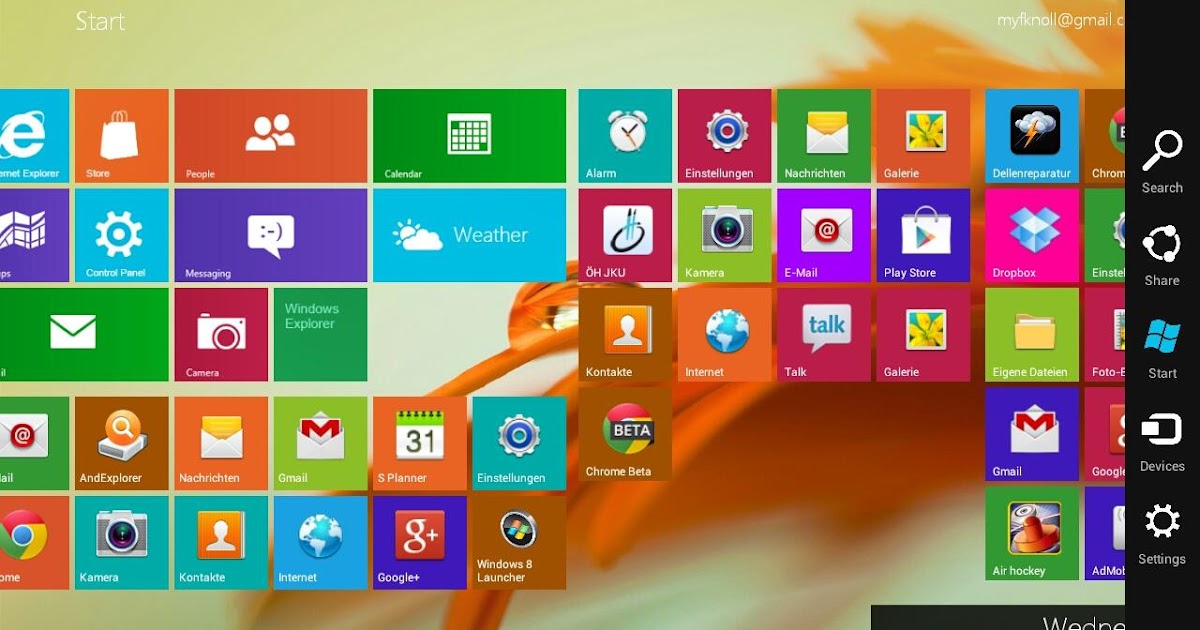Image resolution: width=1200 pixels, height=630 pixels.
Task: Open the Dellenreparatur tile
Action: tap(1032, 136)
